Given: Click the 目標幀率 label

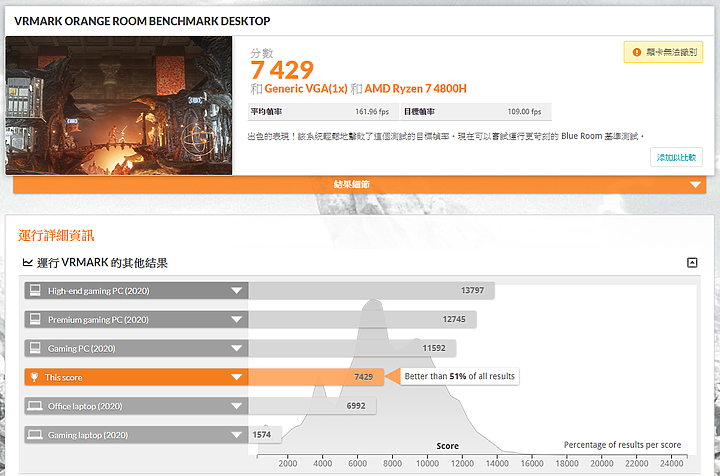Looking at the screenshot, I should coord(419,112).
